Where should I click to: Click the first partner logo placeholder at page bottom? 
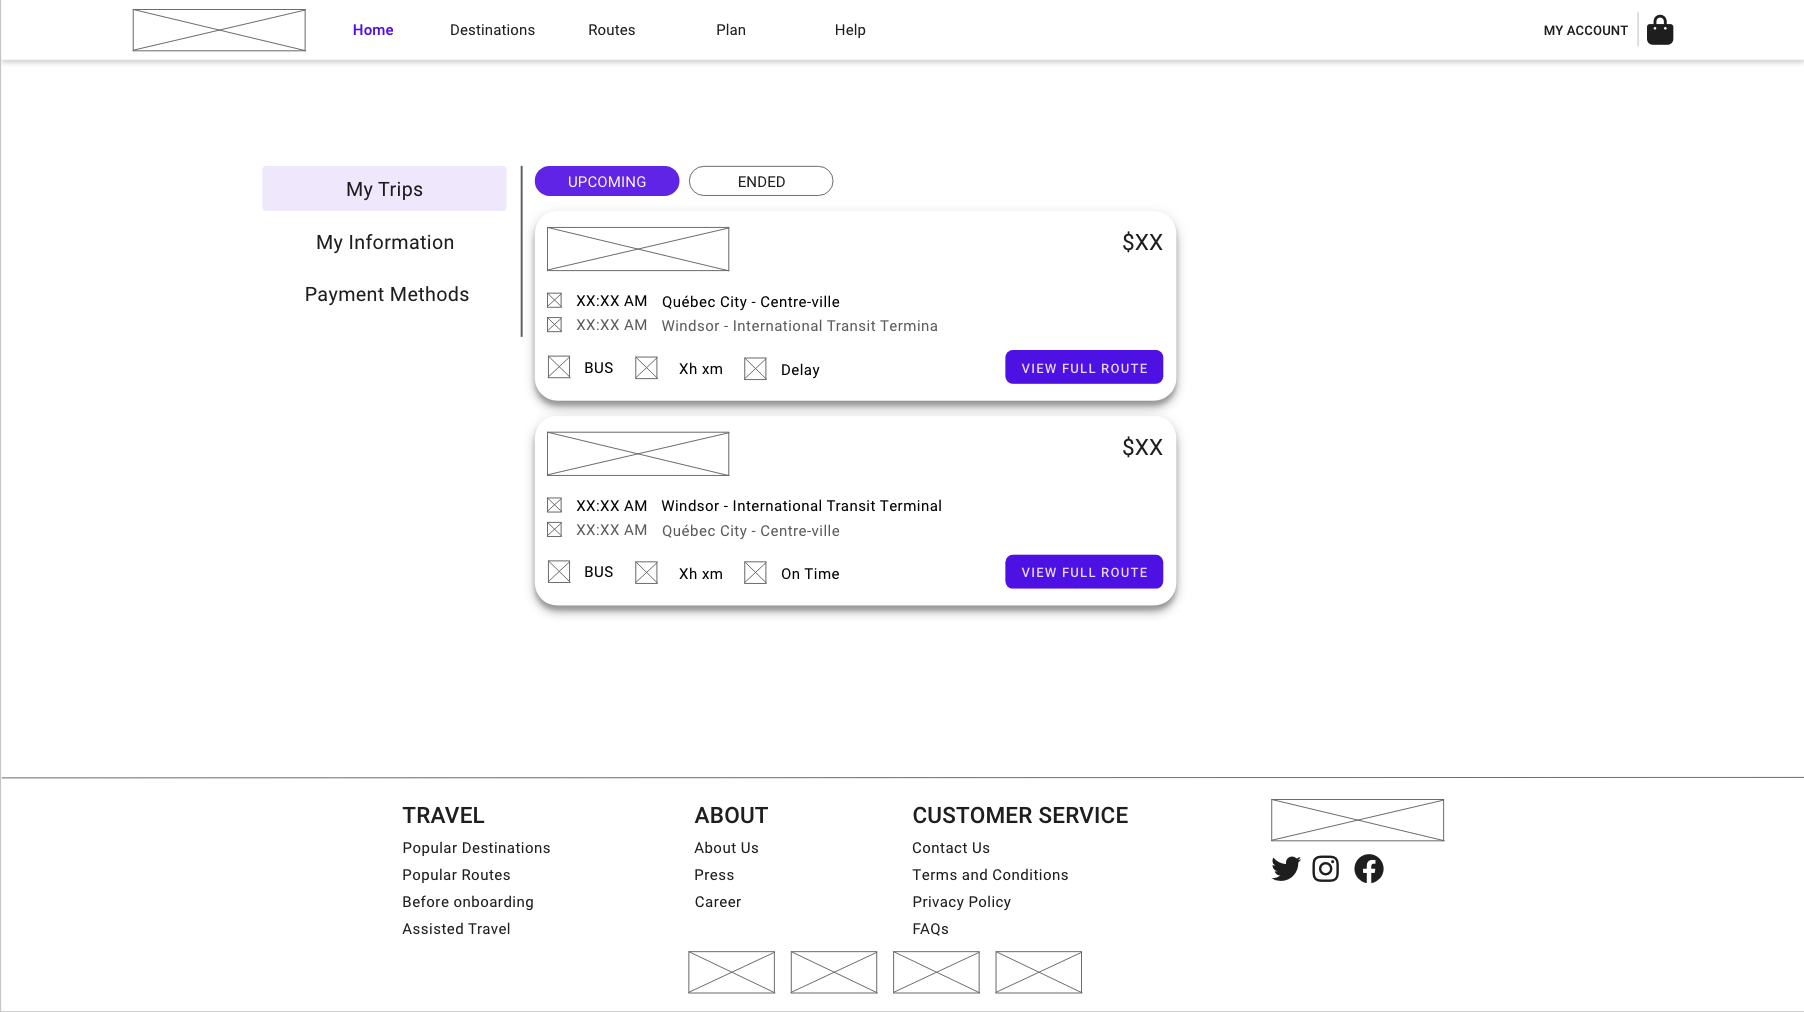pyautogui.click(x=731, y=971)
